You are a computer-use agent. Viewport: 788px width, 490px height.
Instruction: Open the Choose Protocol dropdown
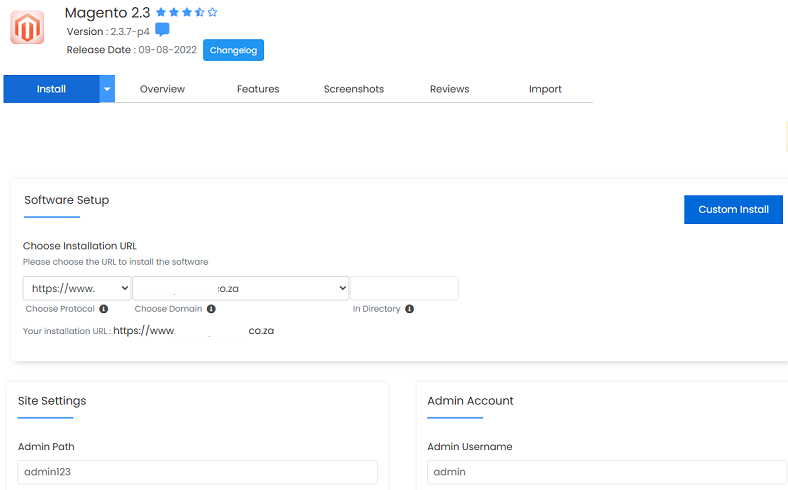pyautogui.click(x=77, y=288)
